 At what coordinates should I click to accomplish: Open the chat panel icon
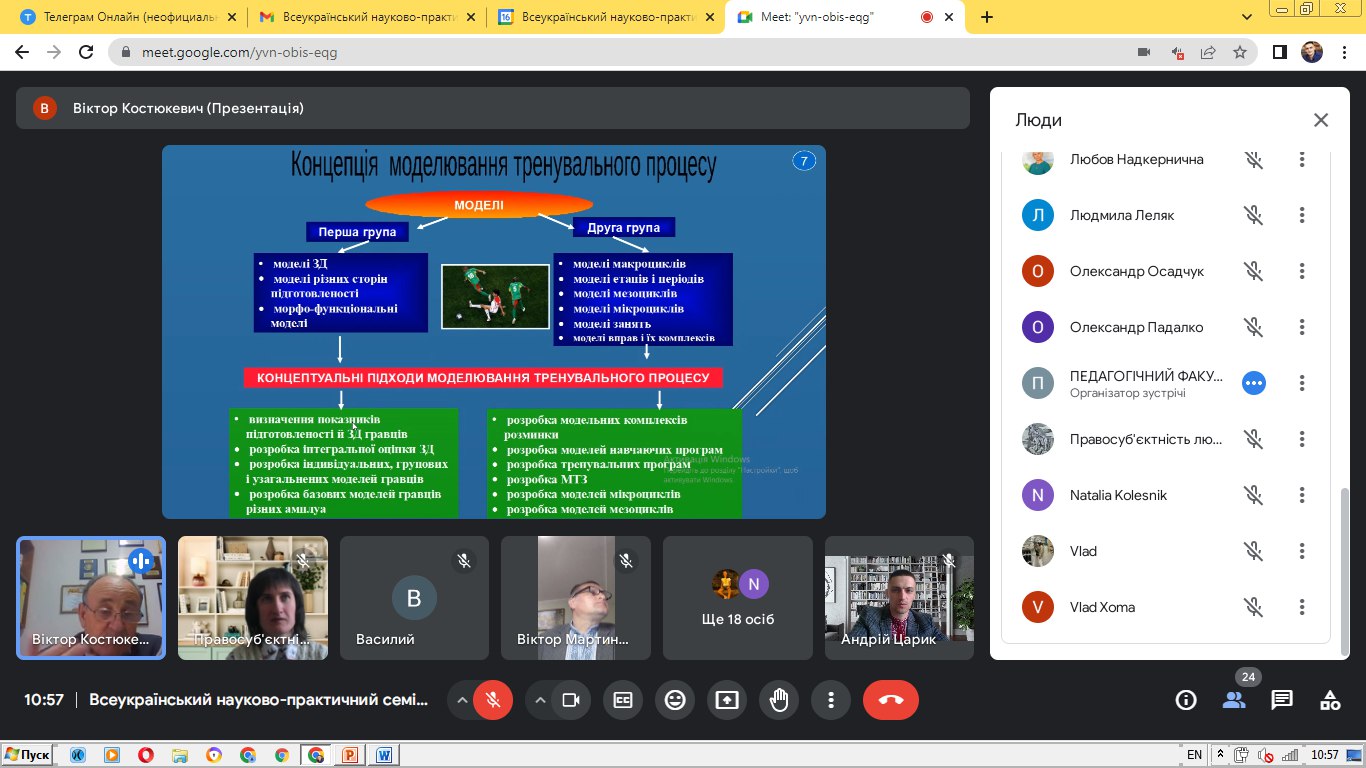point(1282,700)
